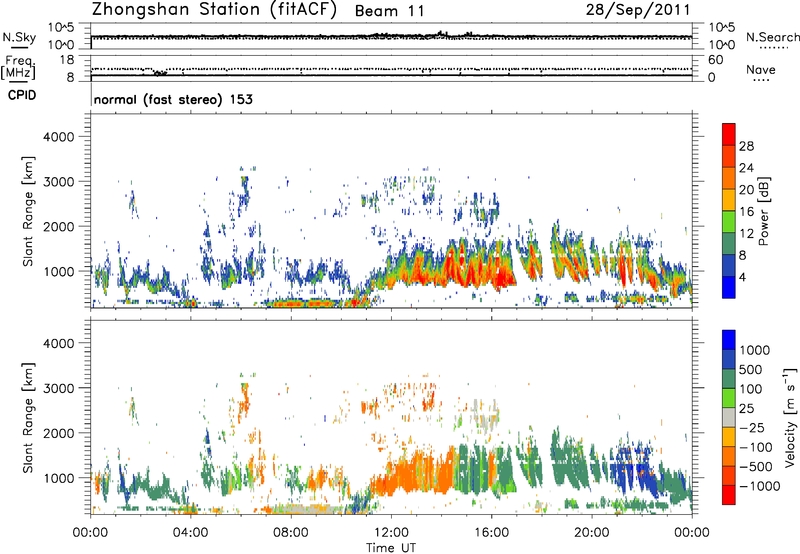Click the '3000' tick on the velocity panel
This screenshot has height=554, width=800.
[x=59, y=388]
